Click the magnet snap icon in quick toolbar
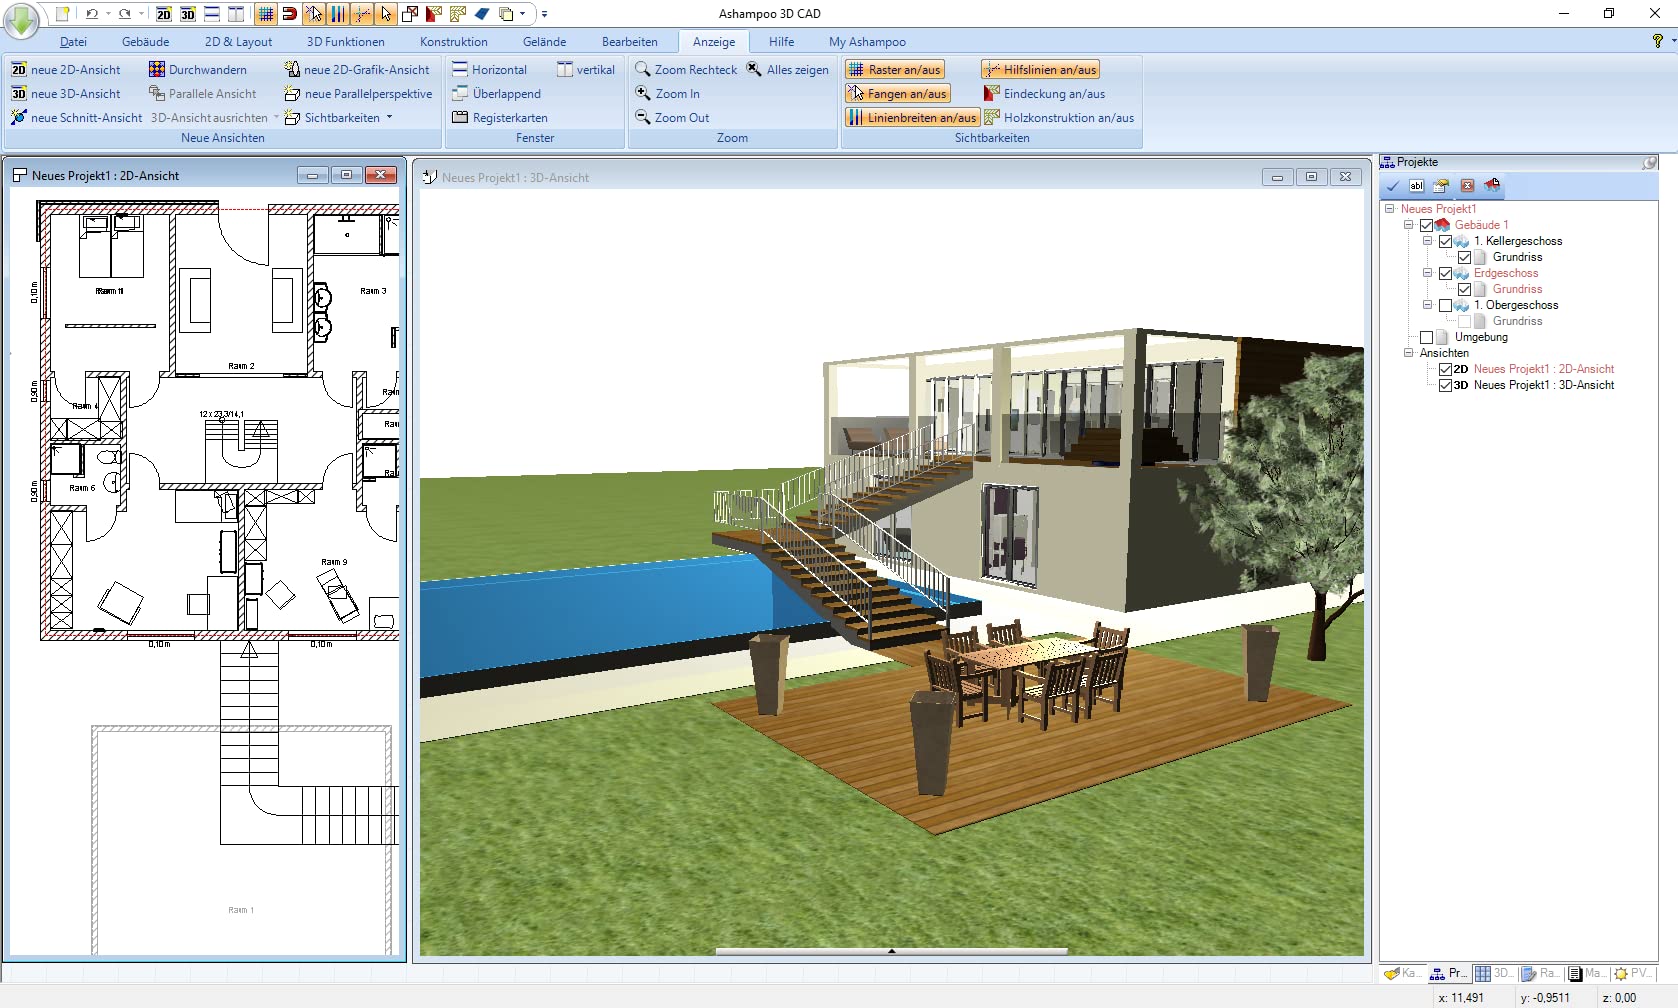The image size is (1678, 1008). click(289, 14)
